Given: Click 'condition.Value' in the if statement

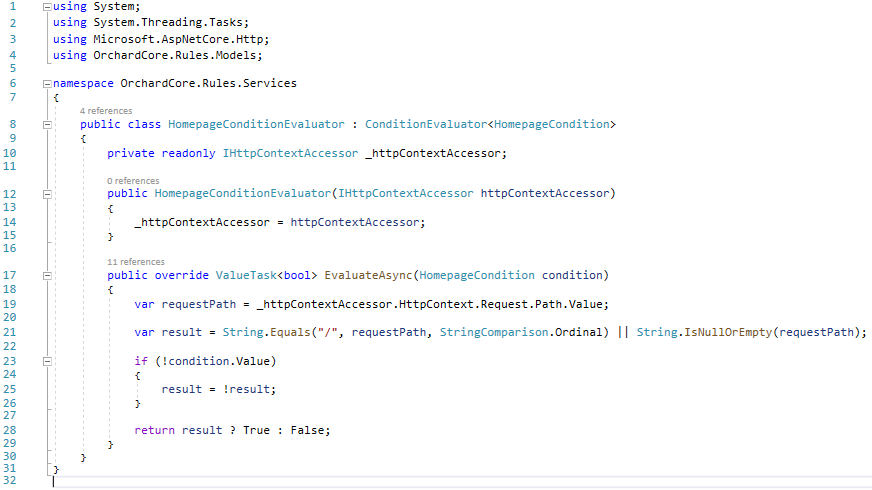Looking at the screenshot, I should 219,362.
